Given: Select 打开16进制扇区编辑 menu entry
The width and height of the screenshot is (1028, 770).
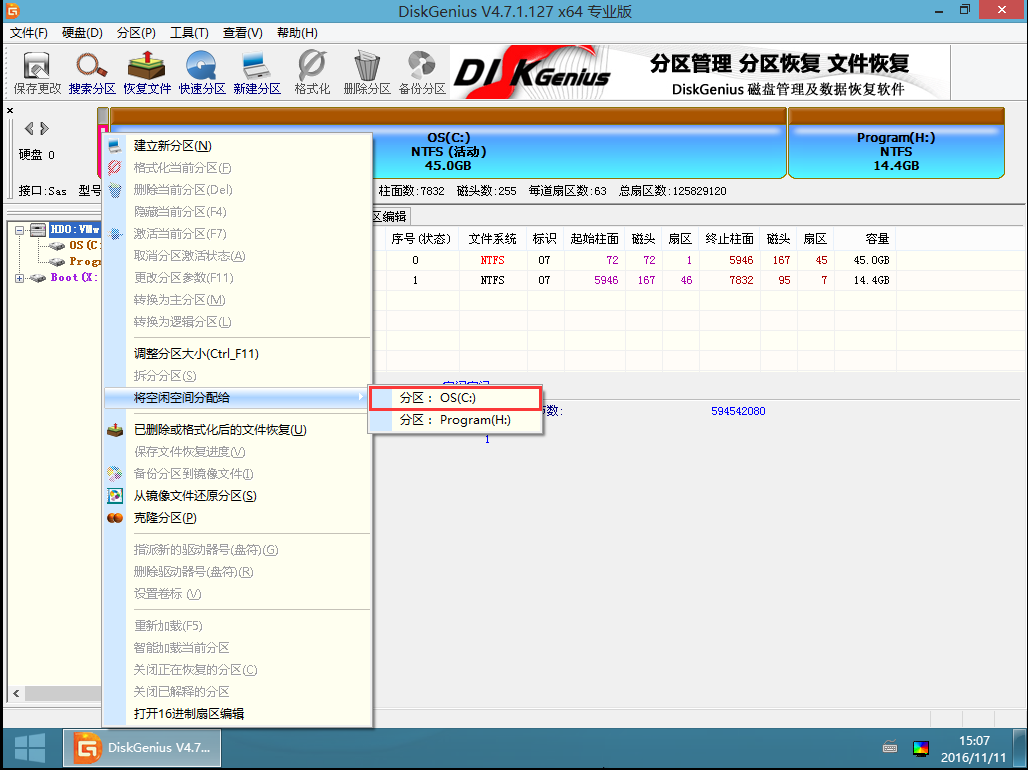Looking at the screenshot, I should (x=237, y=714).
